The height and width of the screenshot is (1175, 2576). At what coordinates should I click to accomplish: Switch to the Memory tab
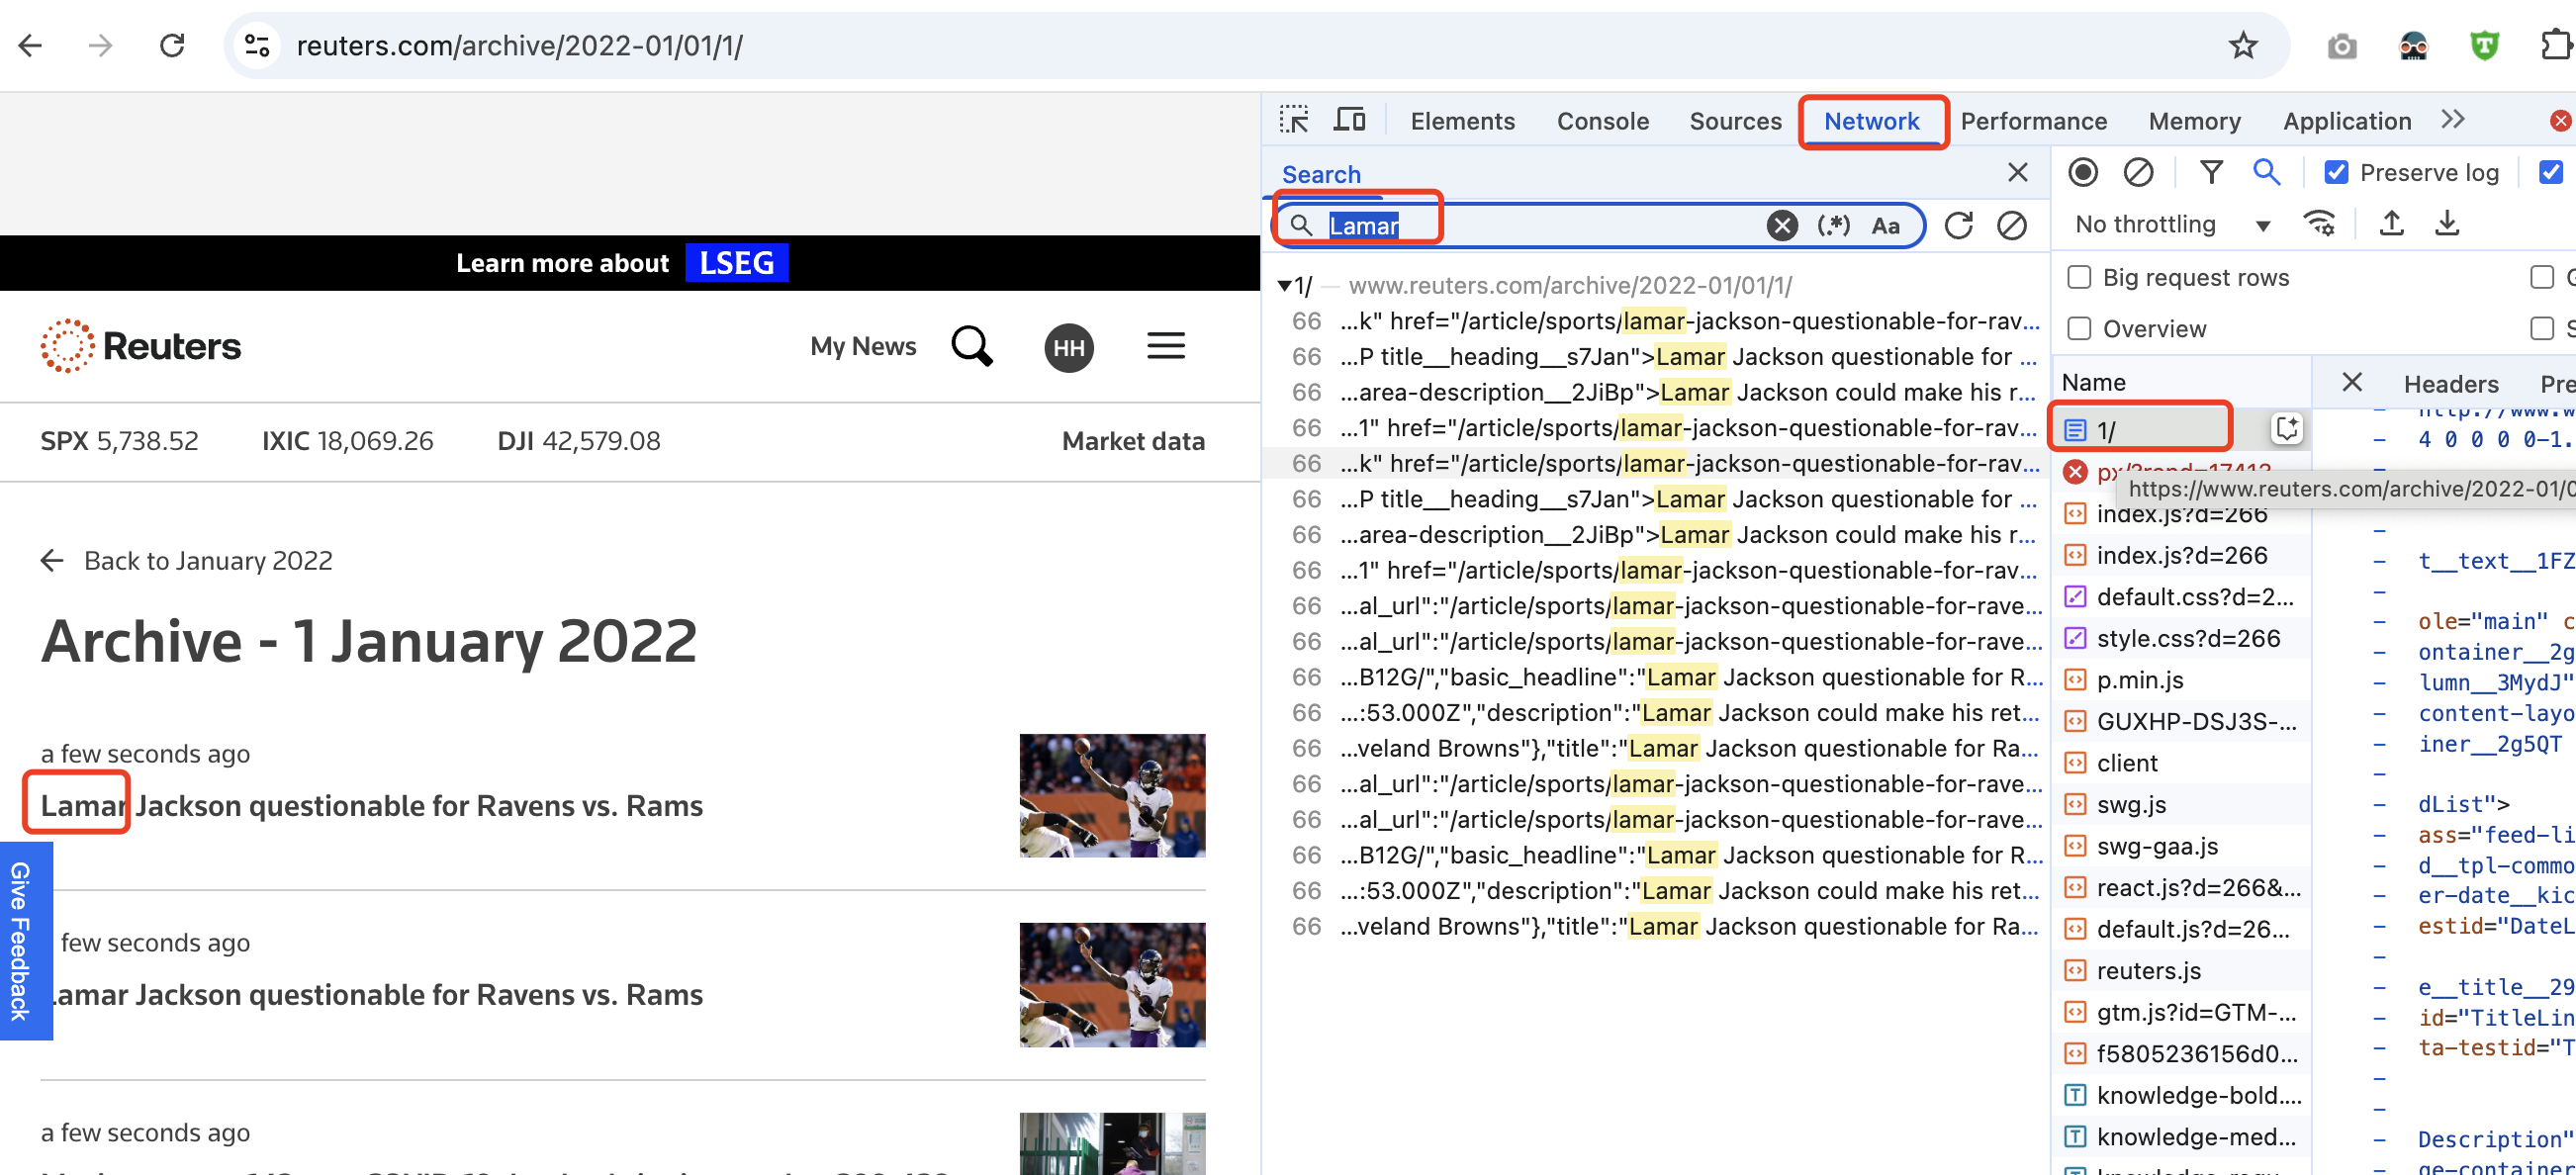pos(2194,121)
